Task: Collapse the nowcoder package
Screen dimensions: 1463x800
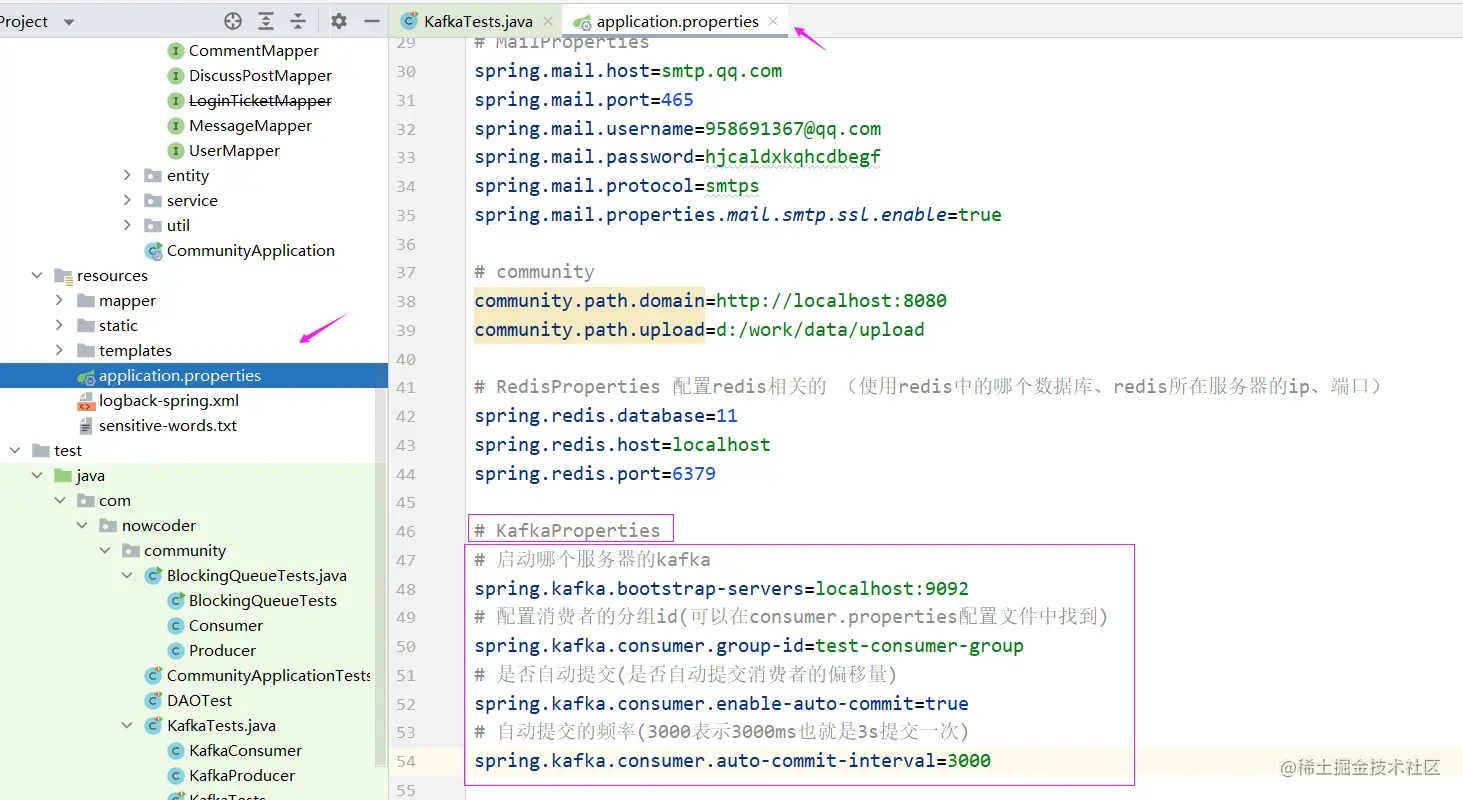Action: click(82, 525)
